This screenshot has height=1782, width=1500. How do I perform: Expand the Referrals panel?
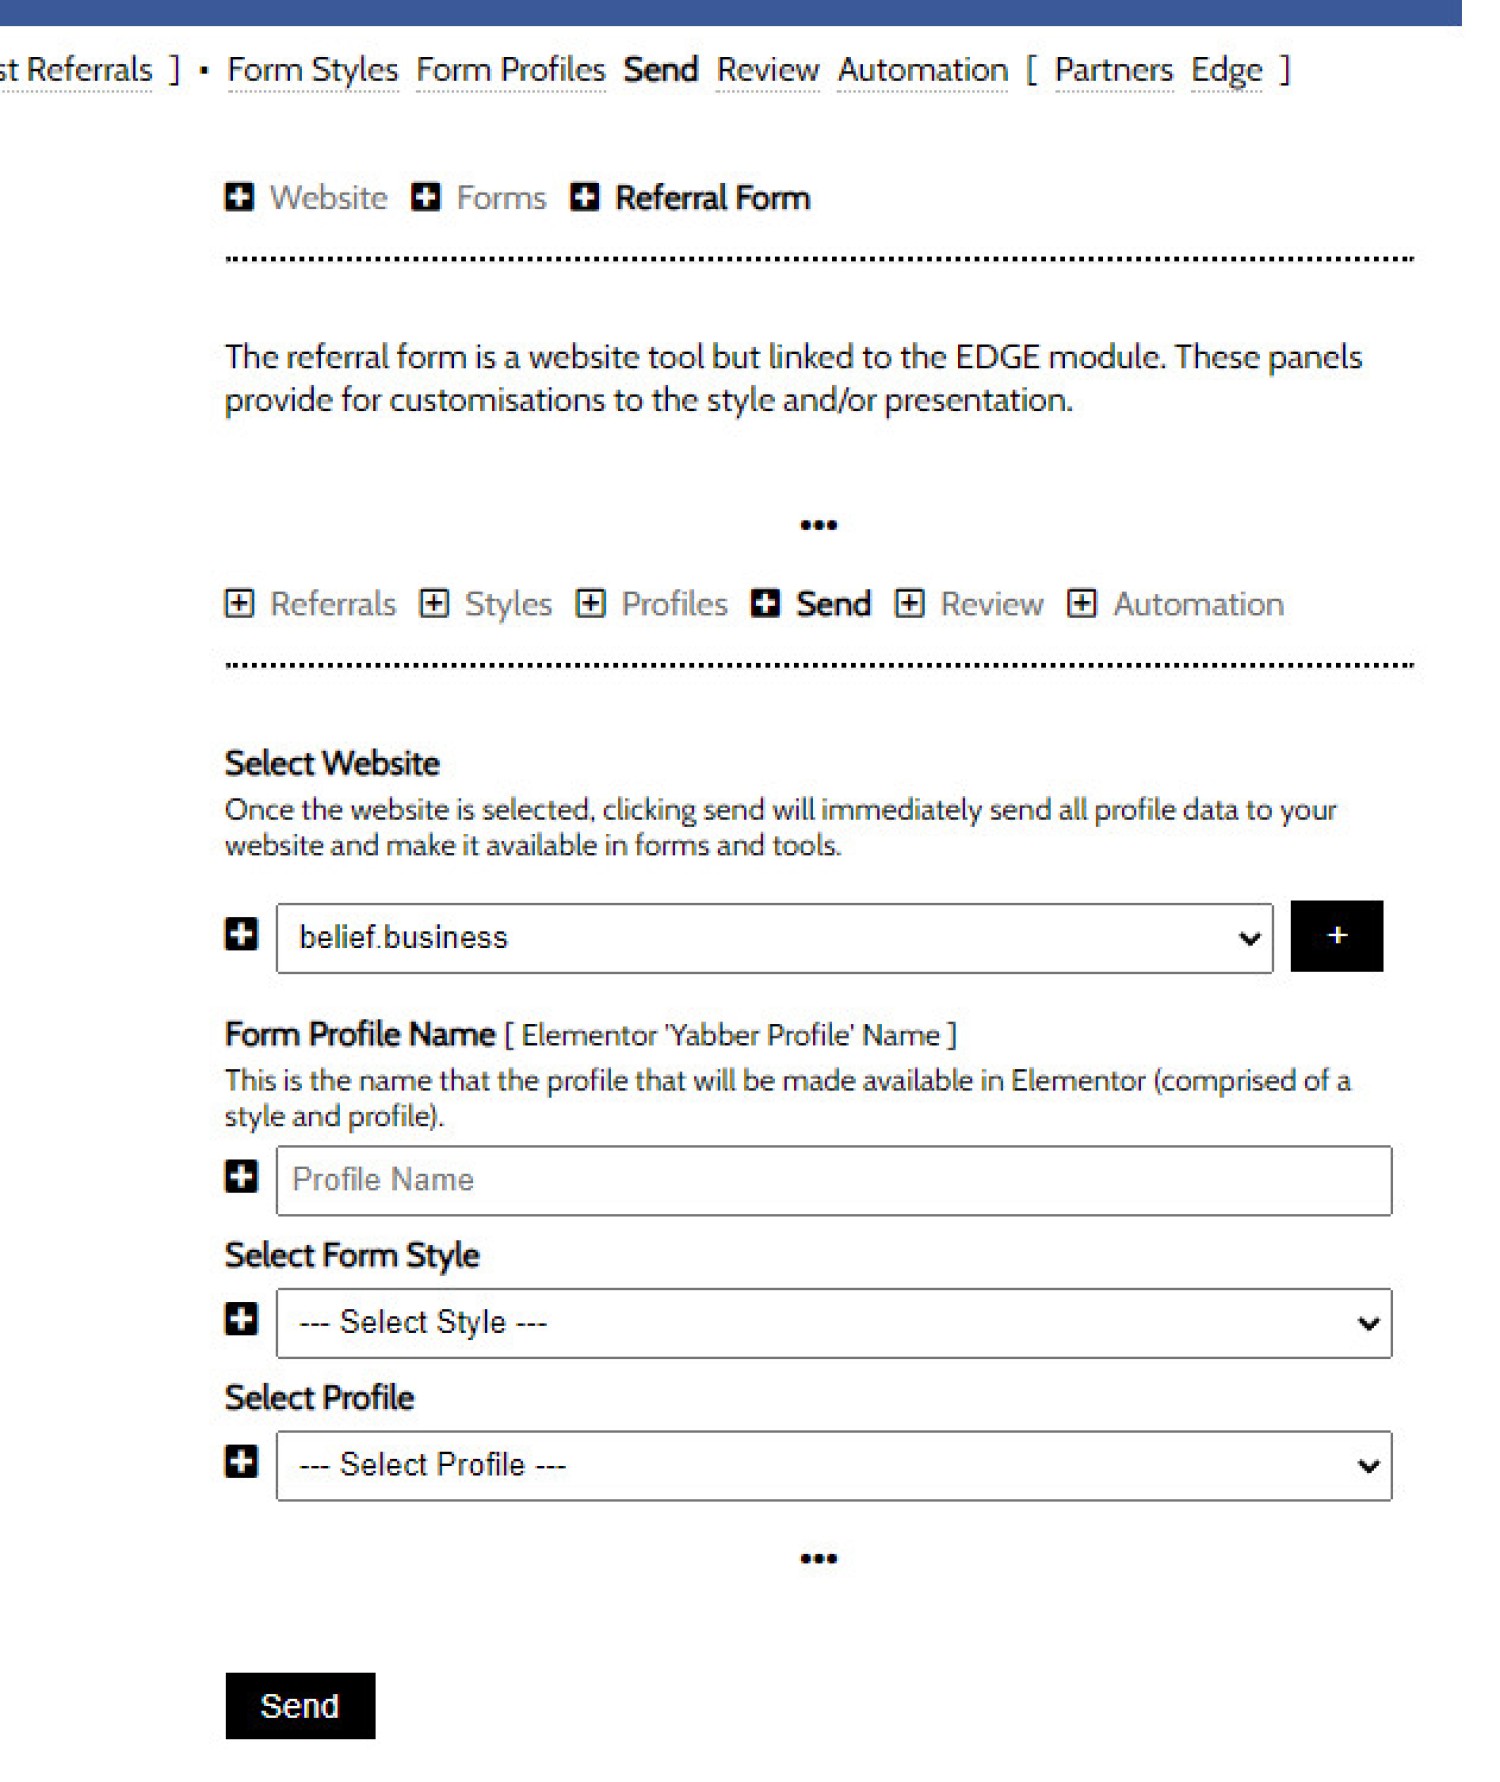tap(310, 604)
